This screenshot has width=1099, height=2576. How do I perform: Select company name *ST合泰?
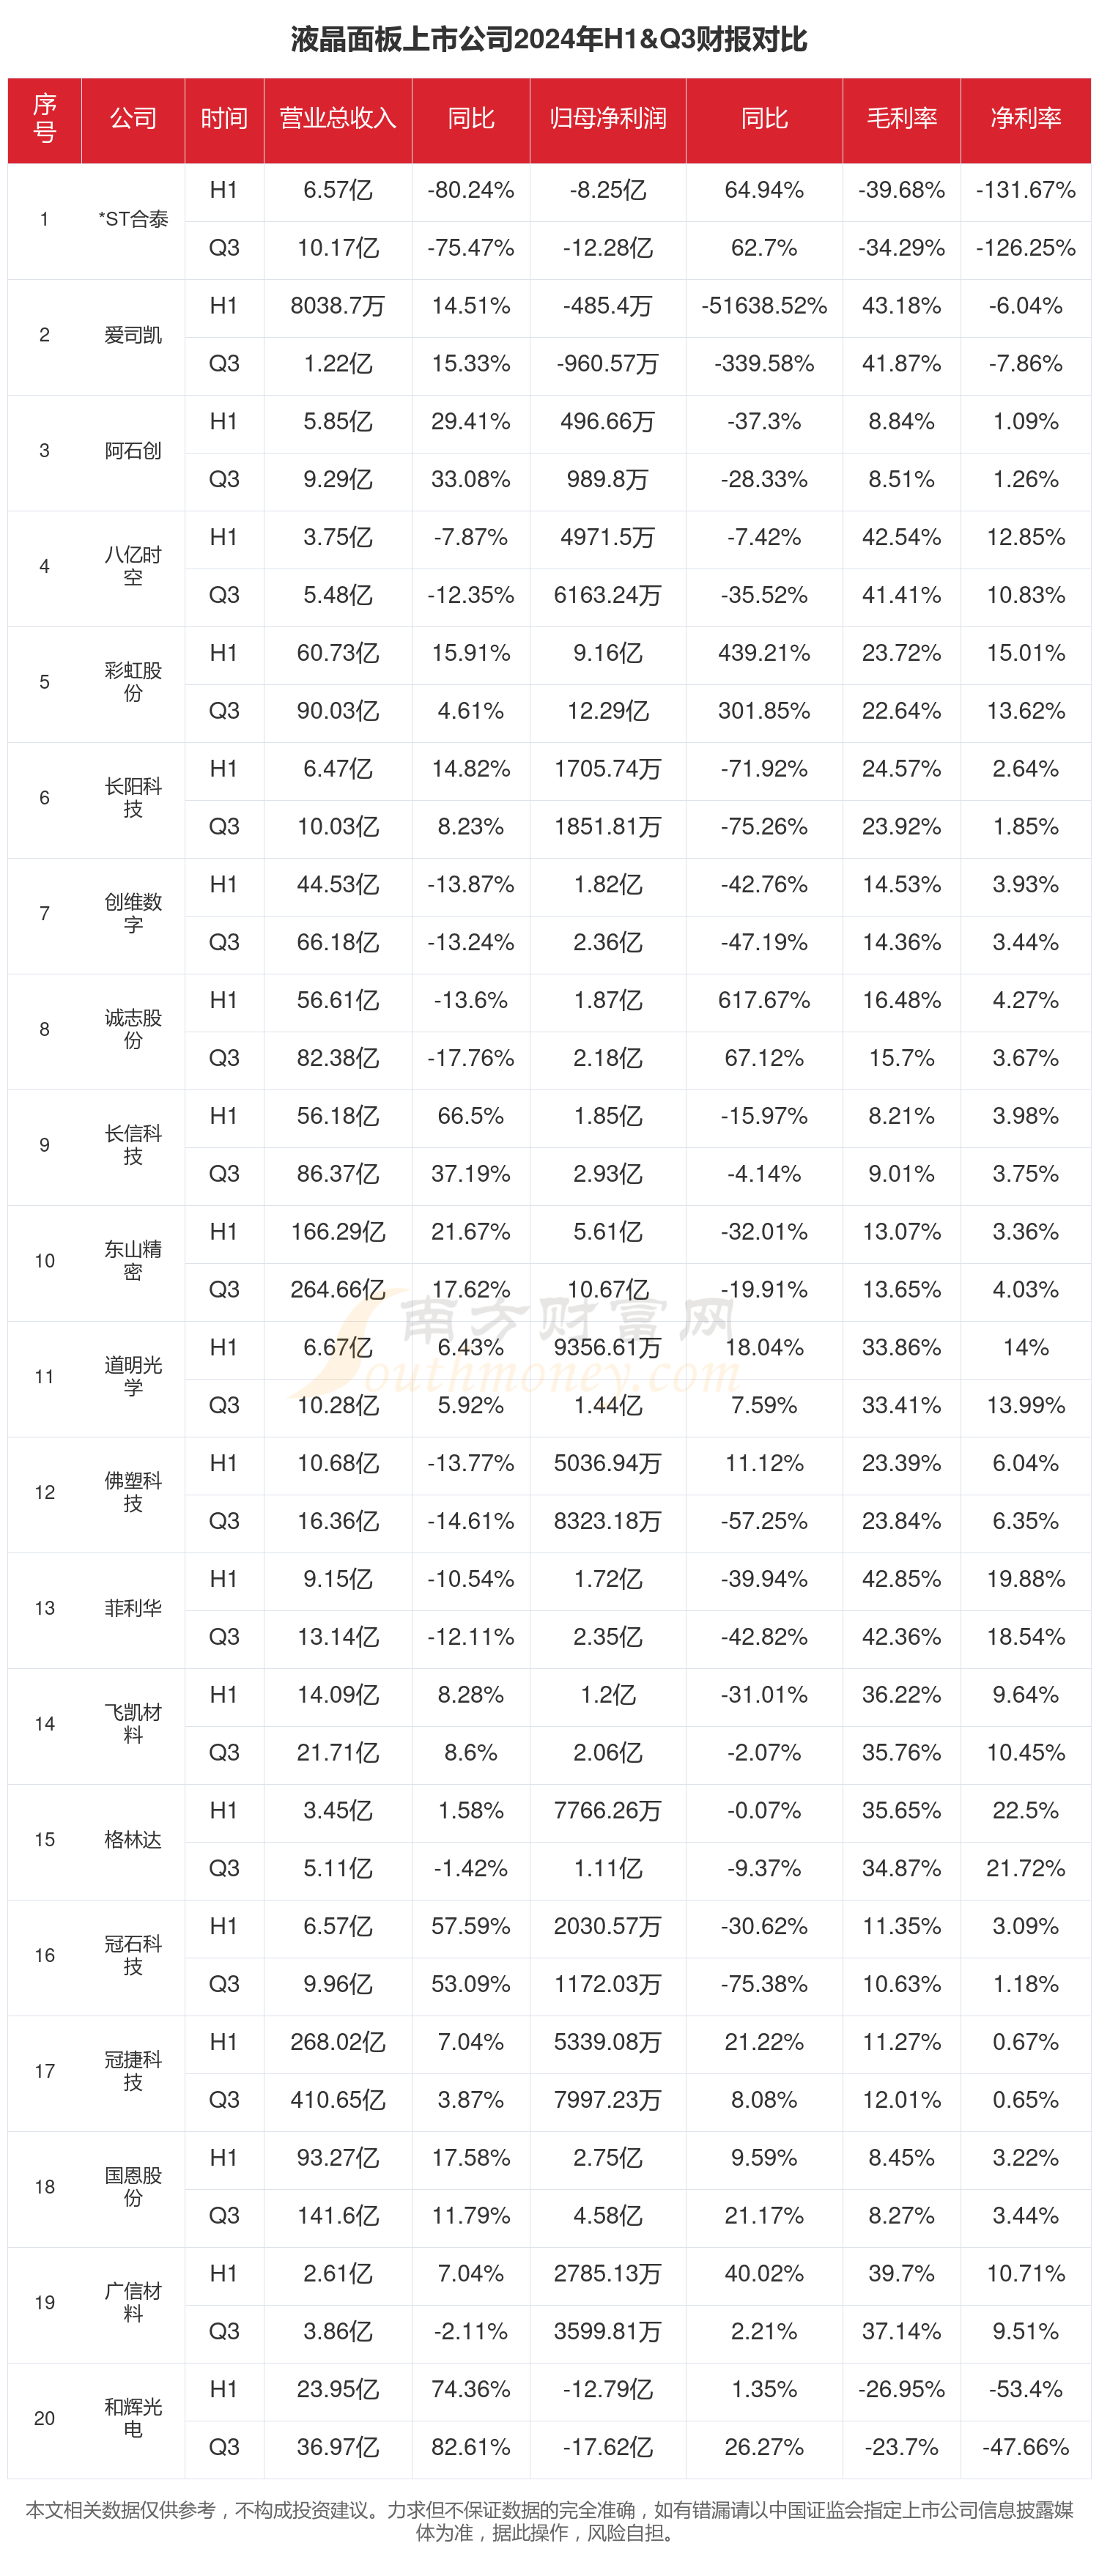click(133, 219)
